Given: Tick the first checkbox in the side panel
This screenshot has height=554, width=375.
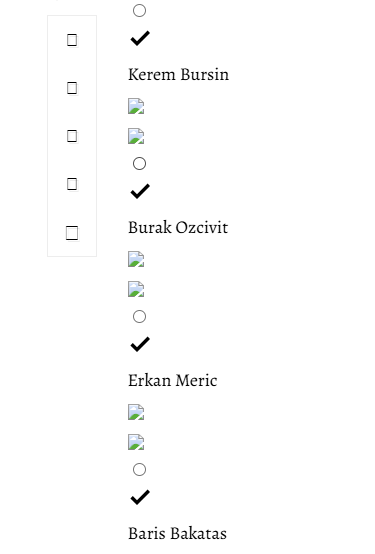Looking at the screenshot, I should pyautogui.click(x=72, y=40).
